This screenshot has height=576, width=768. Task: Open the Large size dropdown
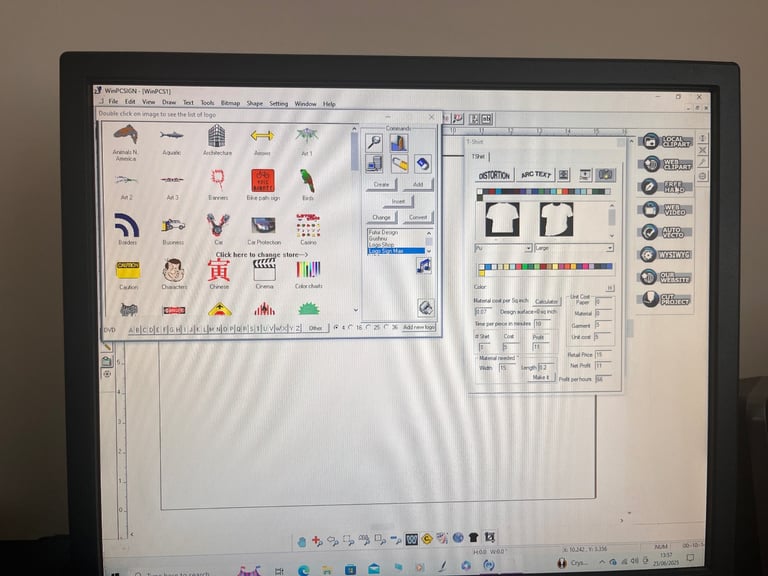[574, 248]
